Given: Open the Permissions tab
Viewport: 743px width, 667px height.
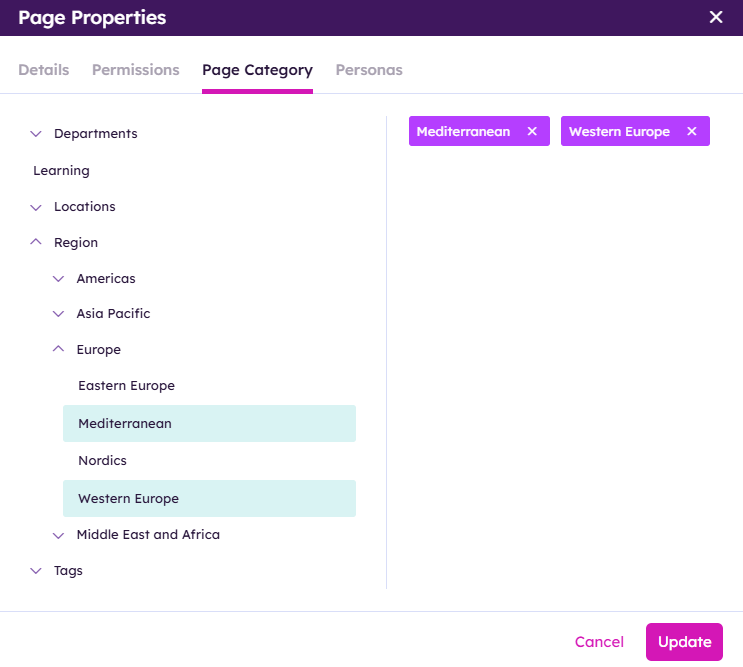Looking at the screenshot, I should [136, 70].
